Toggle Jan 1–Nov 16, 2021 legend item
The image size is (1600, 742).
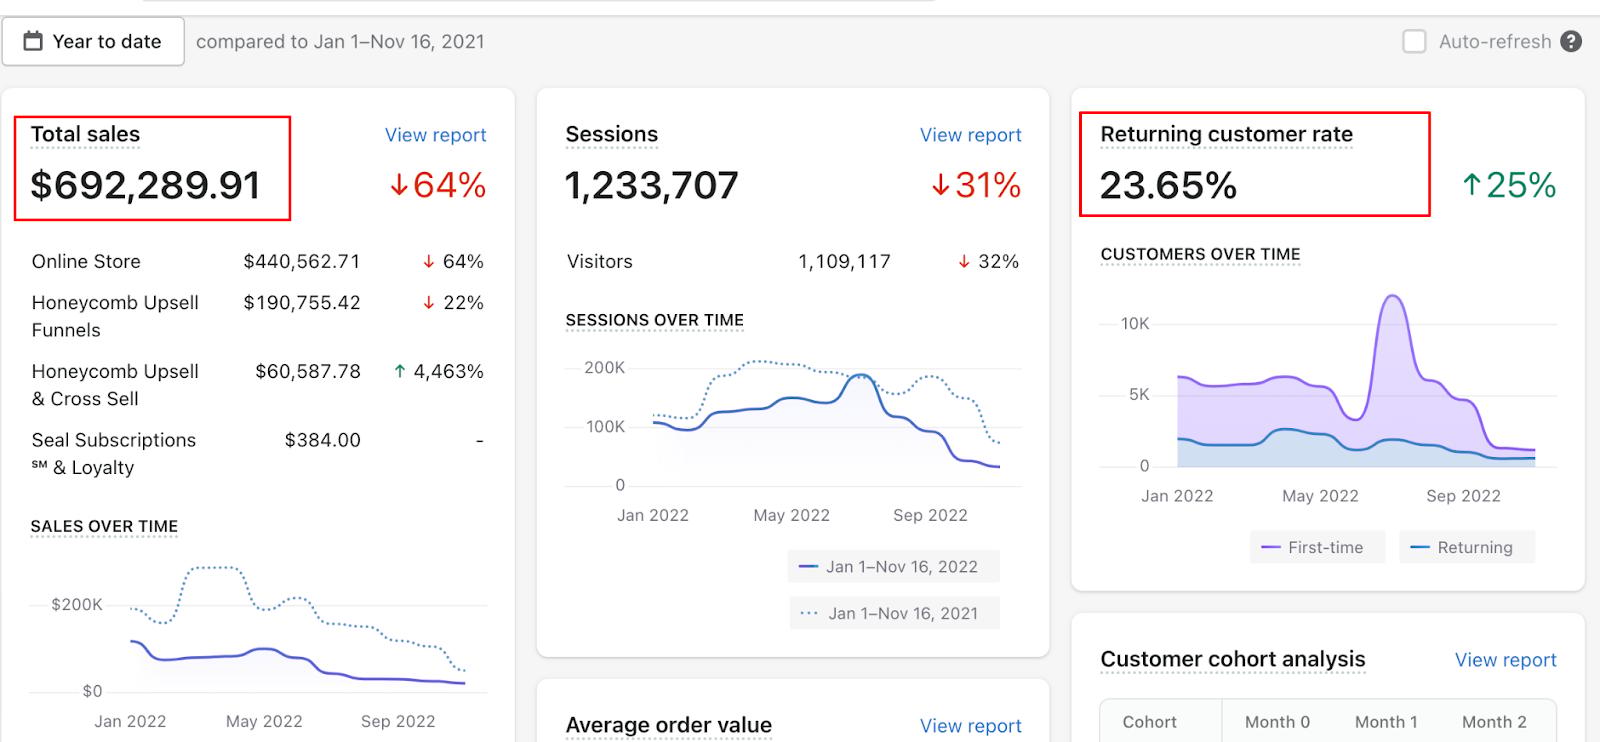[894, 613]
